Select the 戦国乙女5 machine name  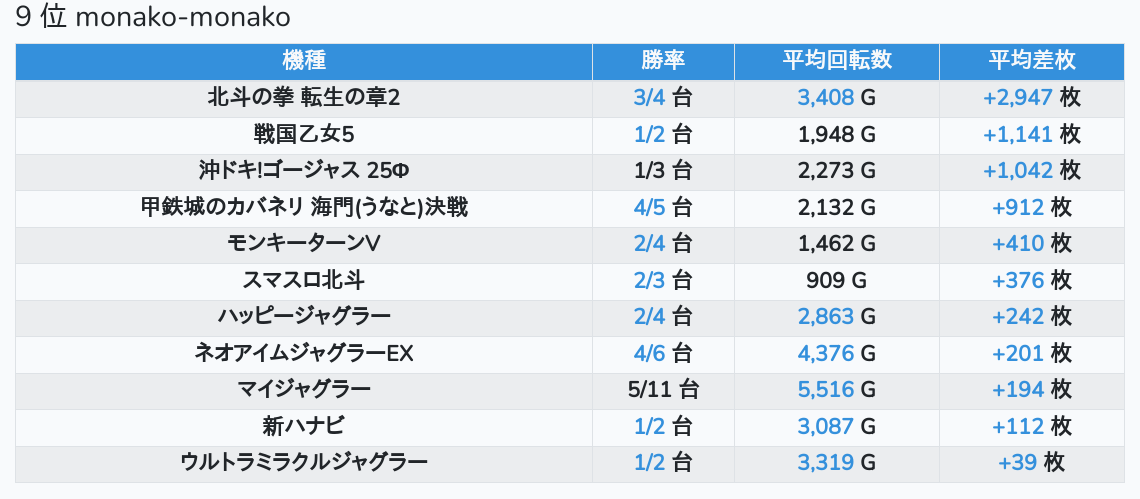pyautogui.click(x=304, y=135)
